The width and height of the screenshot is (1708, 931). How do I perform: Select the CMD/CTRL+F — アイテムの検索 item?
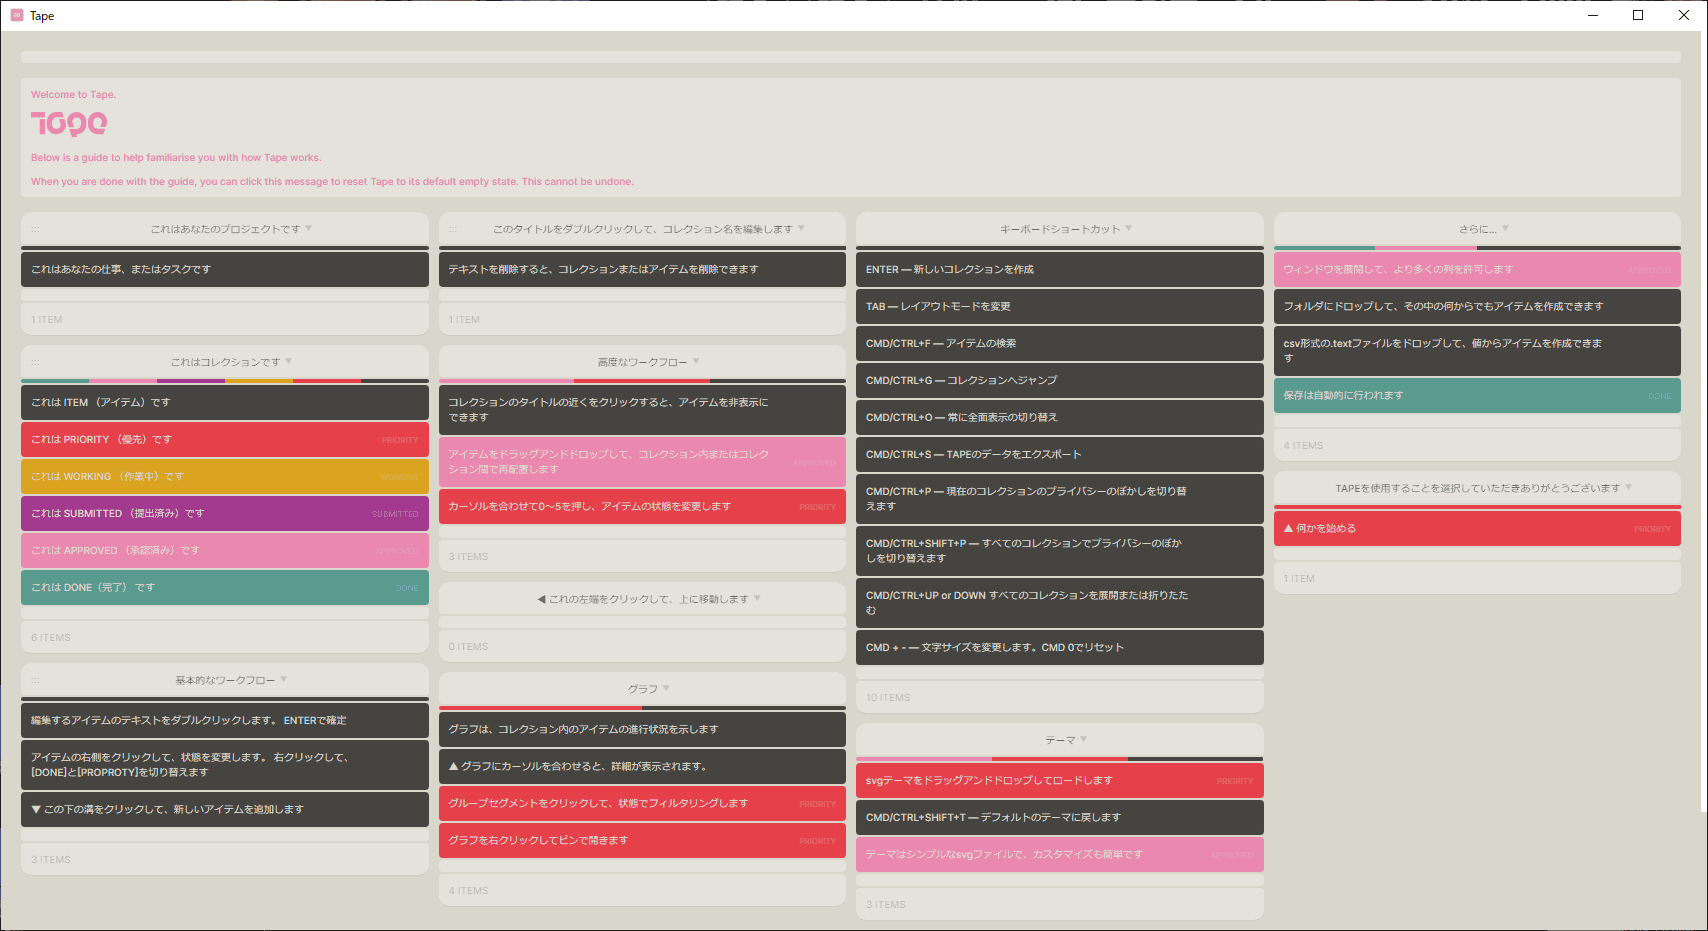(x=1060, y=343)
